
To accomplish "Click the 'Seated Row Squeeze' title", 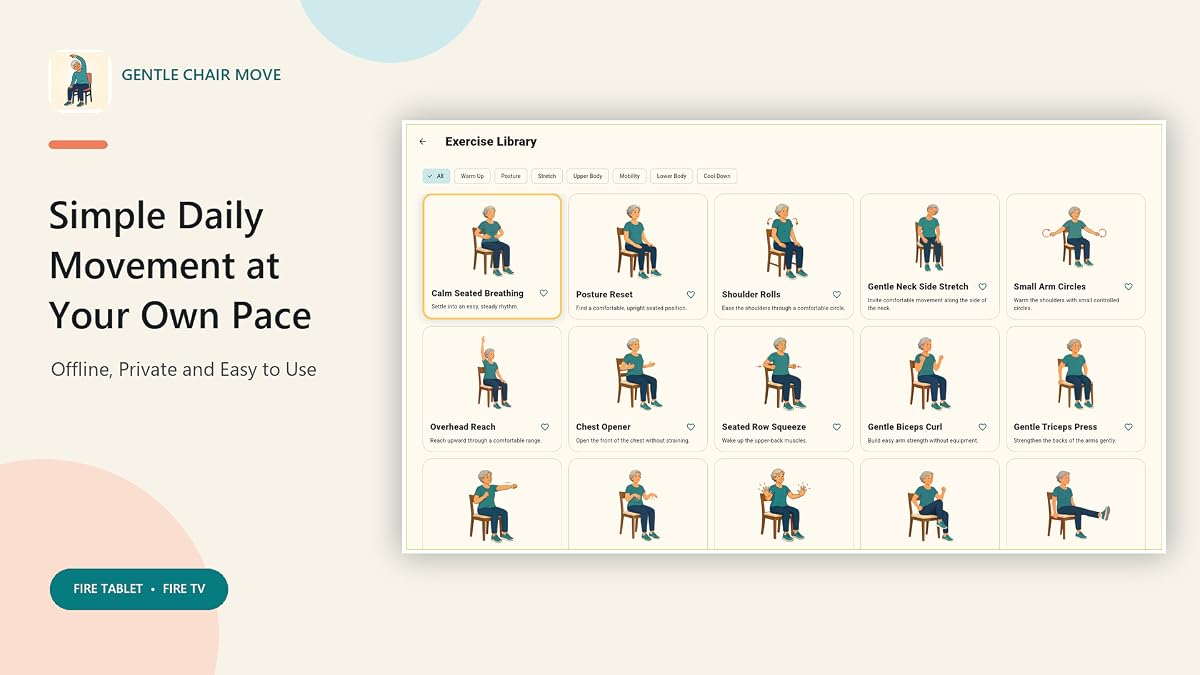I will tap(764, 427).
